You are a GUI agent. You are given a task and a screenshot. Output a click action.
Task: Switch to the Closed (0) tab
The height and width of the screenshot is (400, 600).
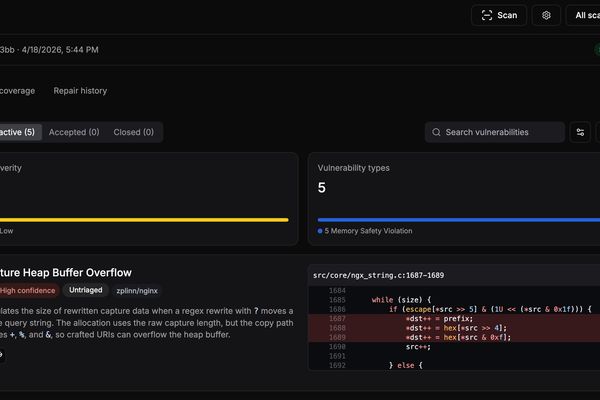134,132
